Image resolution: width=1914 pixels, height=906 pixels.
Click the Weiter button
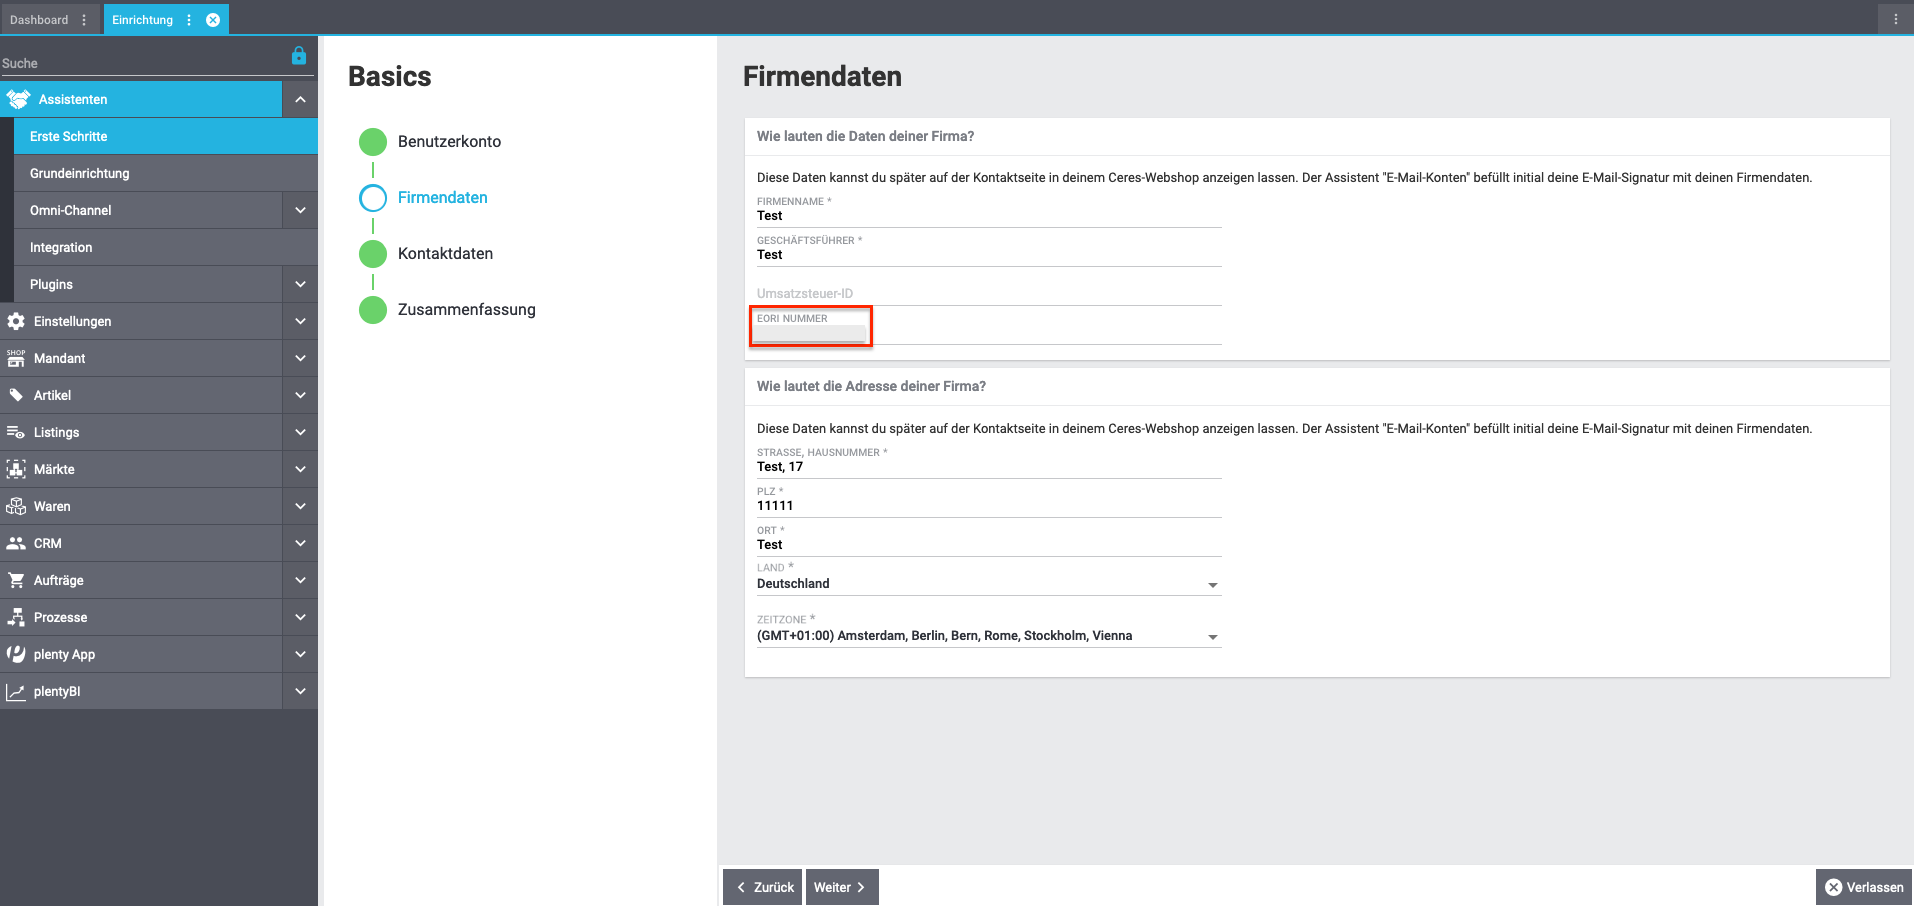(x=841, y=887)
